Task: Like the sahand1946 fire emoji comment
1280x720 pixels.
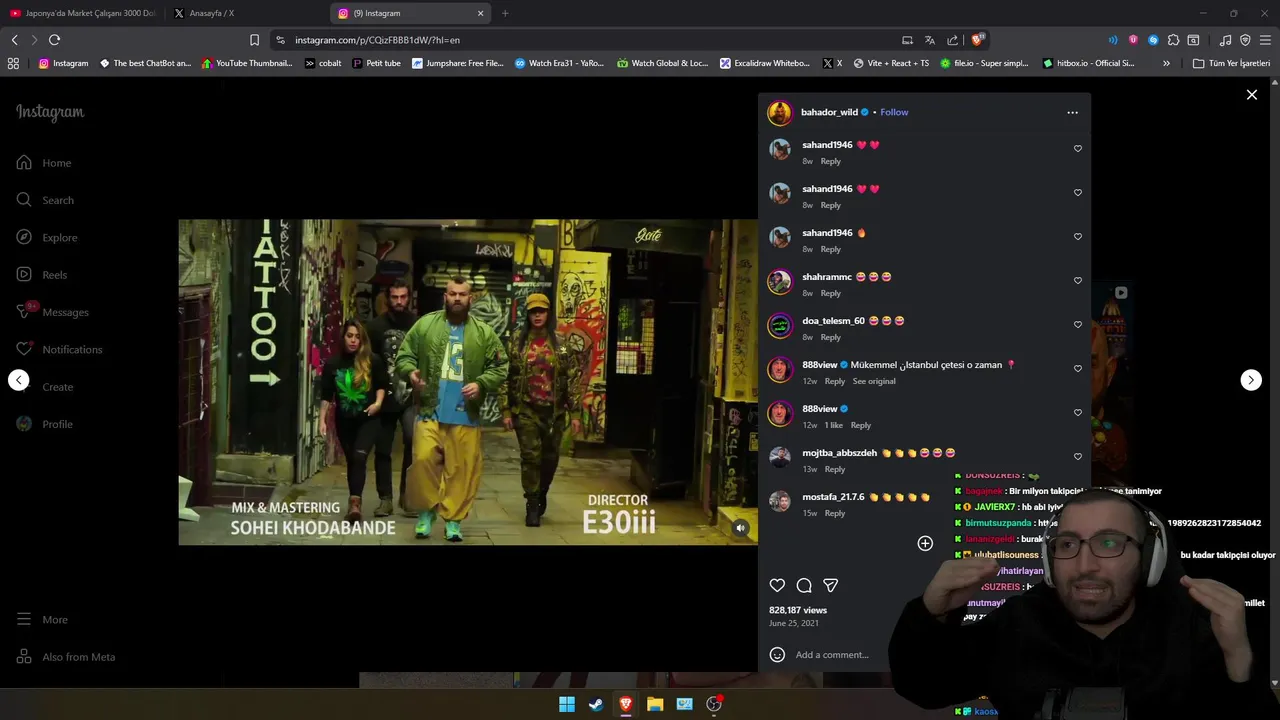Action: pos(1077,236)
